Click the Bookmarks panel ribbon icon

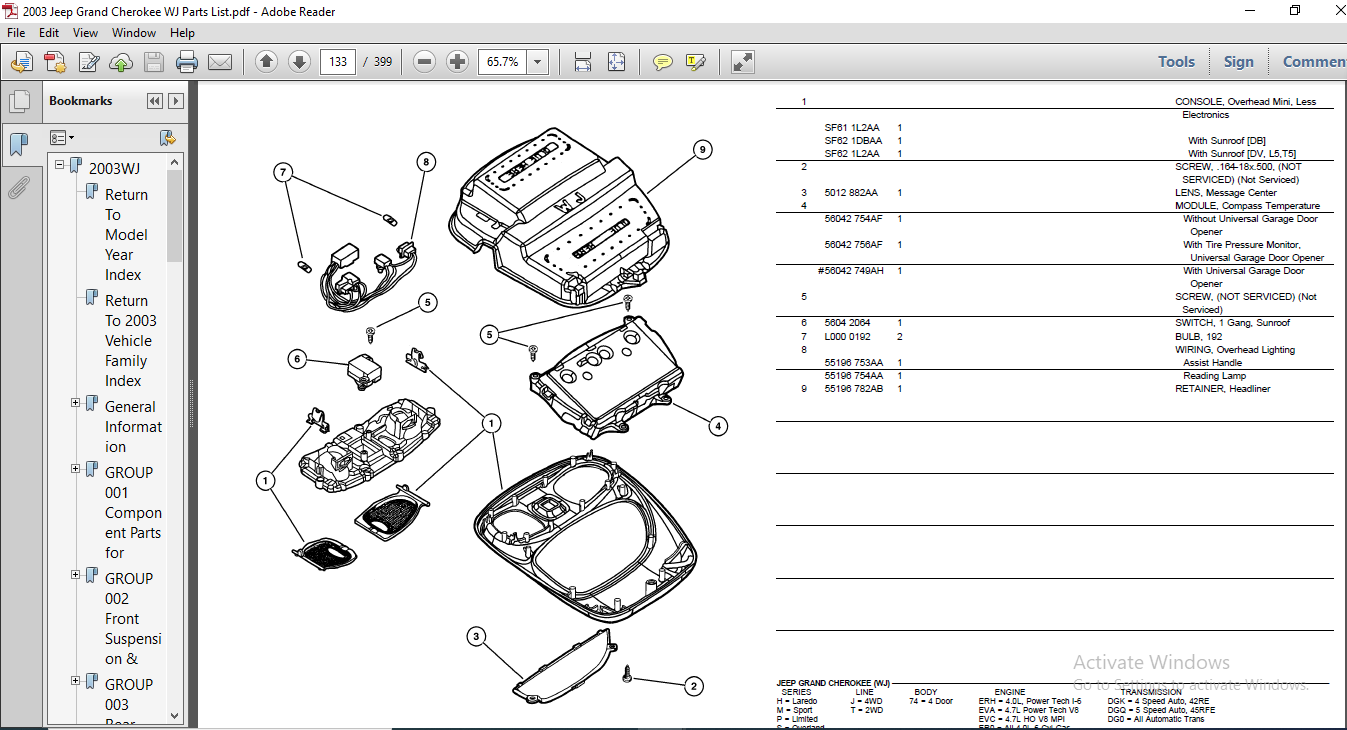point(19,146)
